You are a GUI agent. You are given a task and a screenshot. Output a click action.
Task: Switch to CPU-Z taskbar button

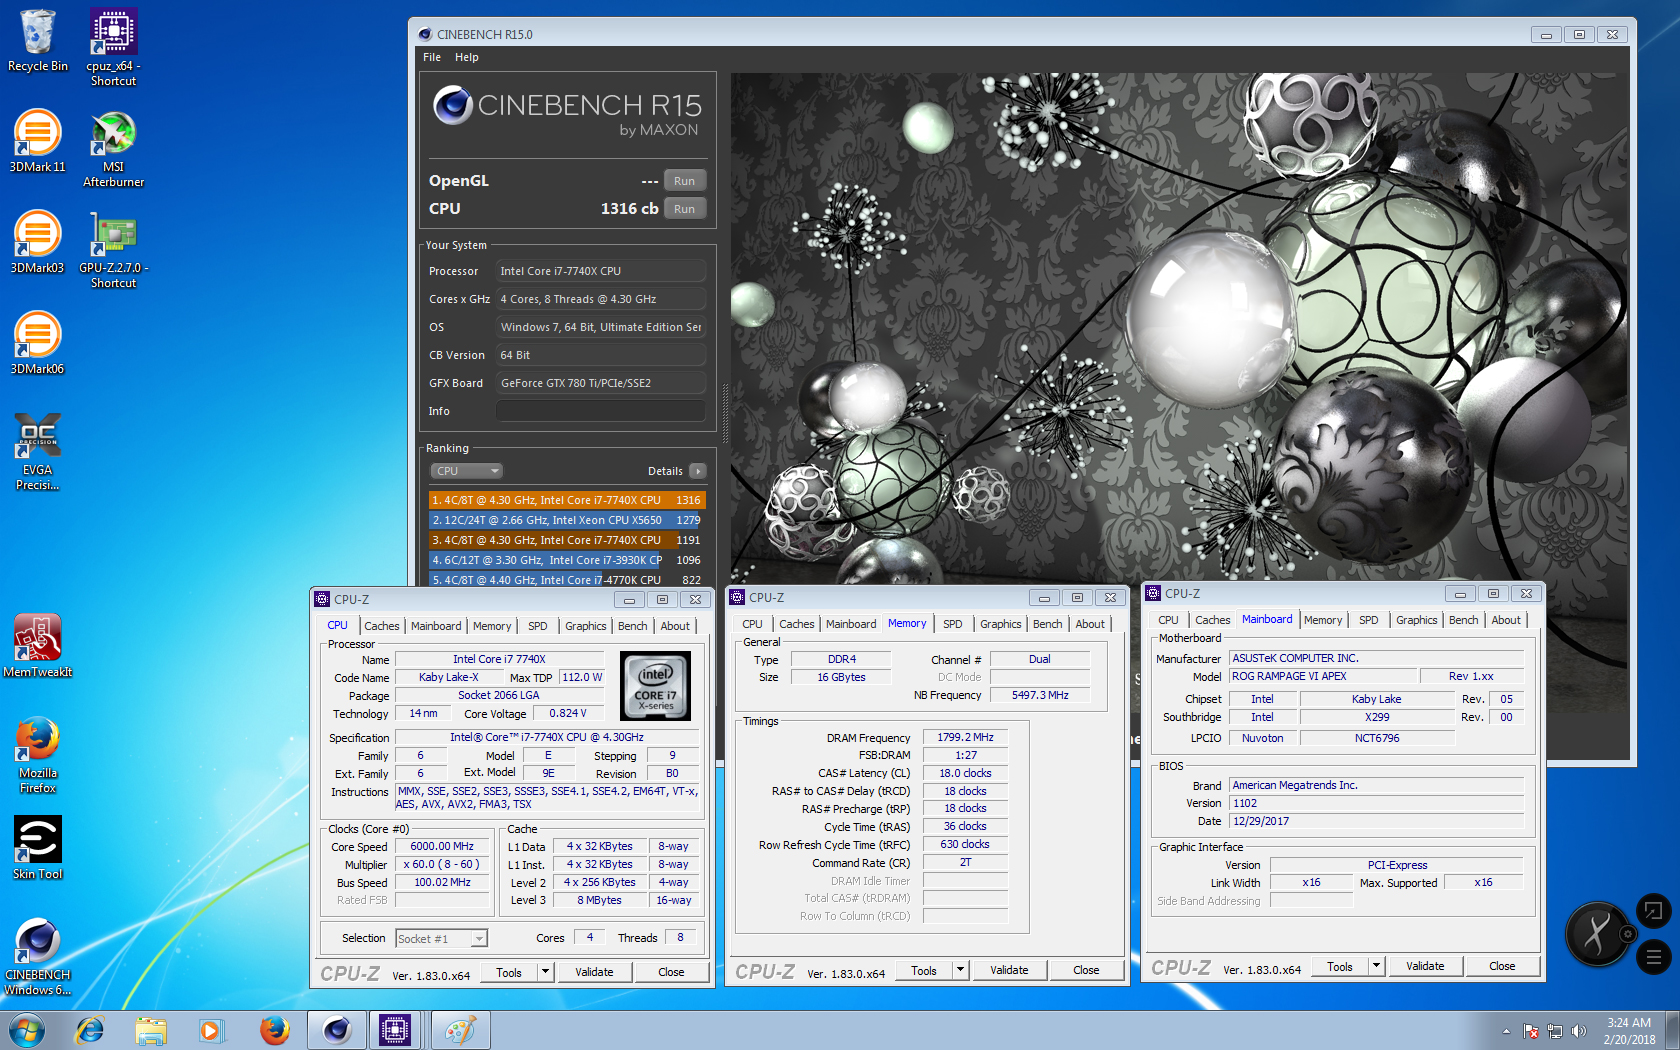(395, 1030)
